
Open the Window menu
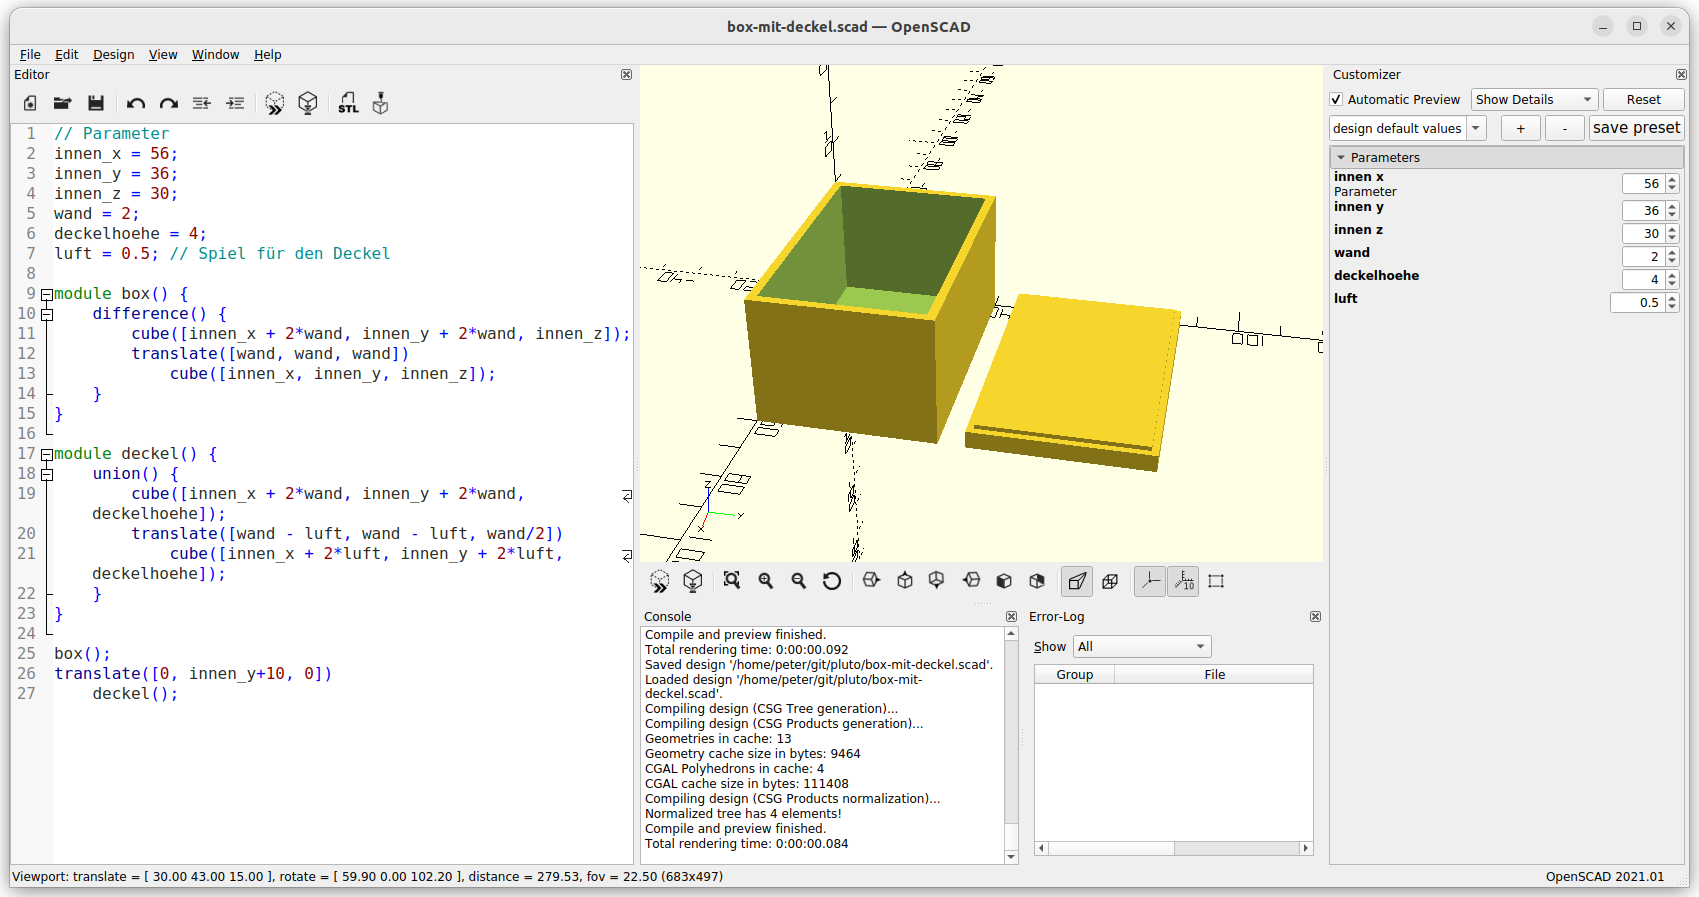(215, 55)
